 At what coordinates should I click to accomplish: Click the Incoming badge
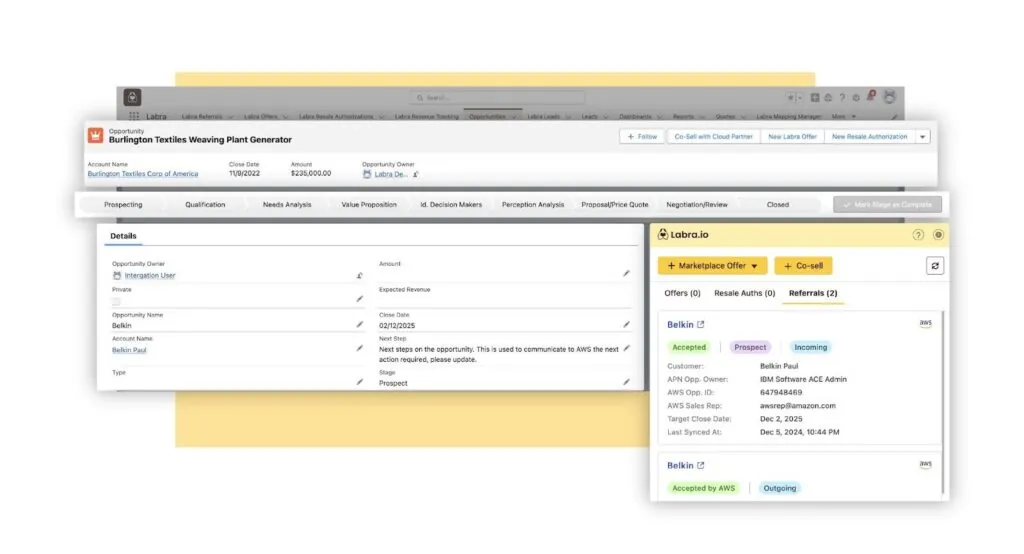810,348
